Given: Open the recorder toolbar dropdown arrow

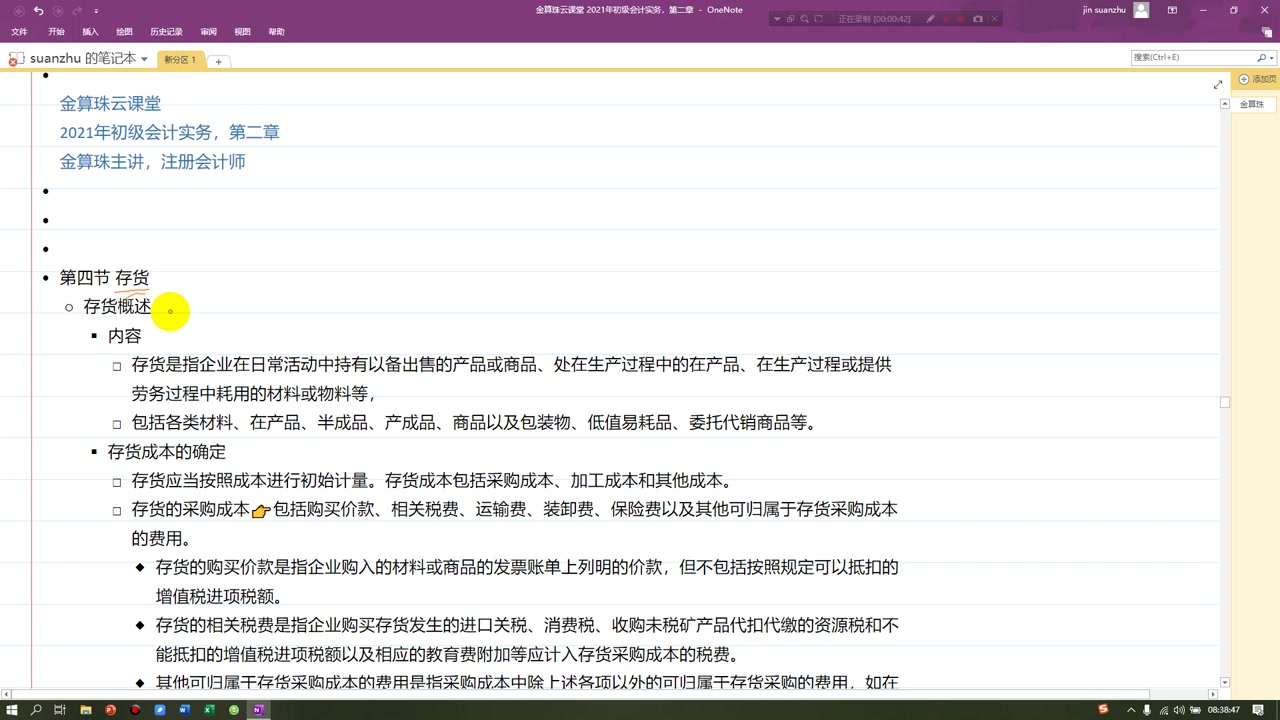Looking at the screenshot, I should pos(777,19).
